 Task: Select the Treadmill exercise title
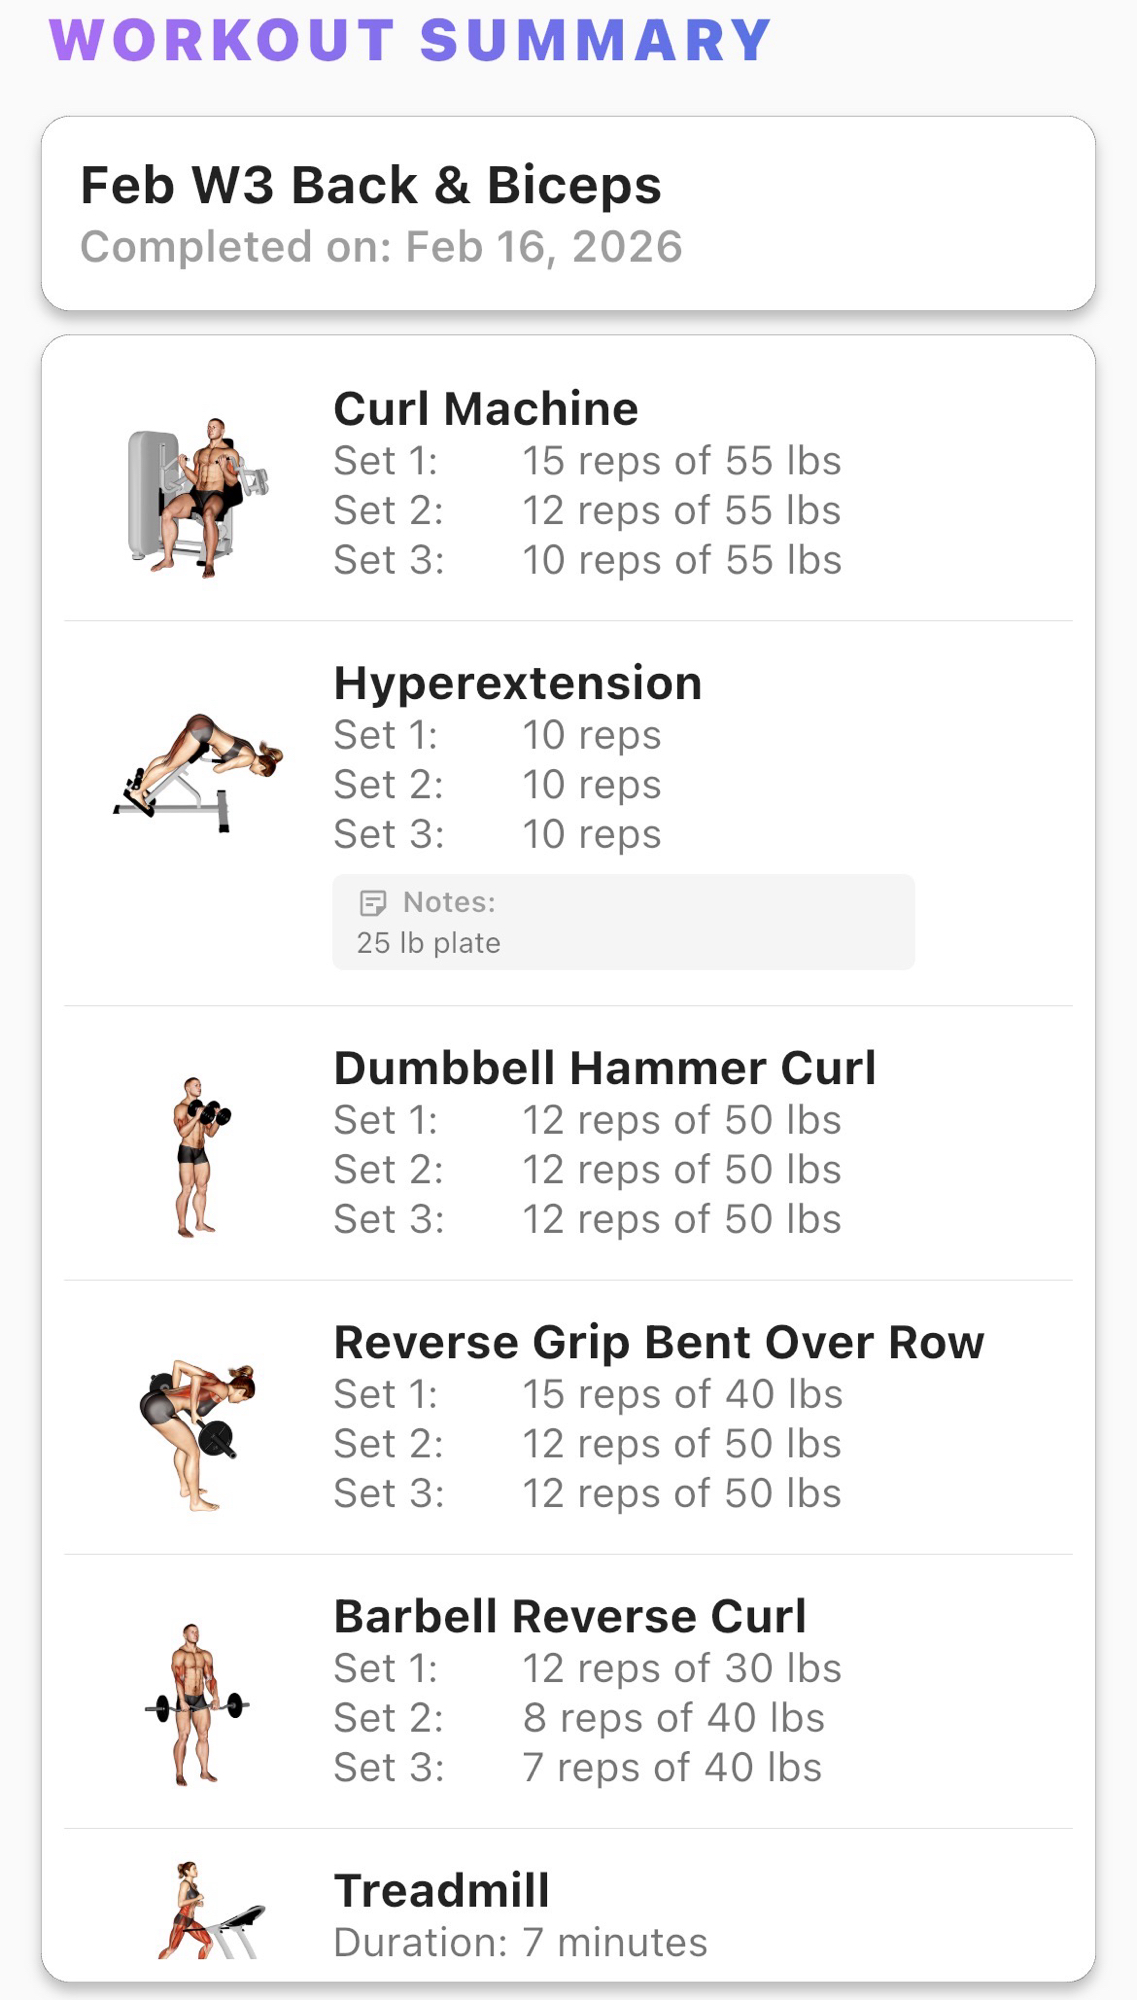coord(442,1891)
